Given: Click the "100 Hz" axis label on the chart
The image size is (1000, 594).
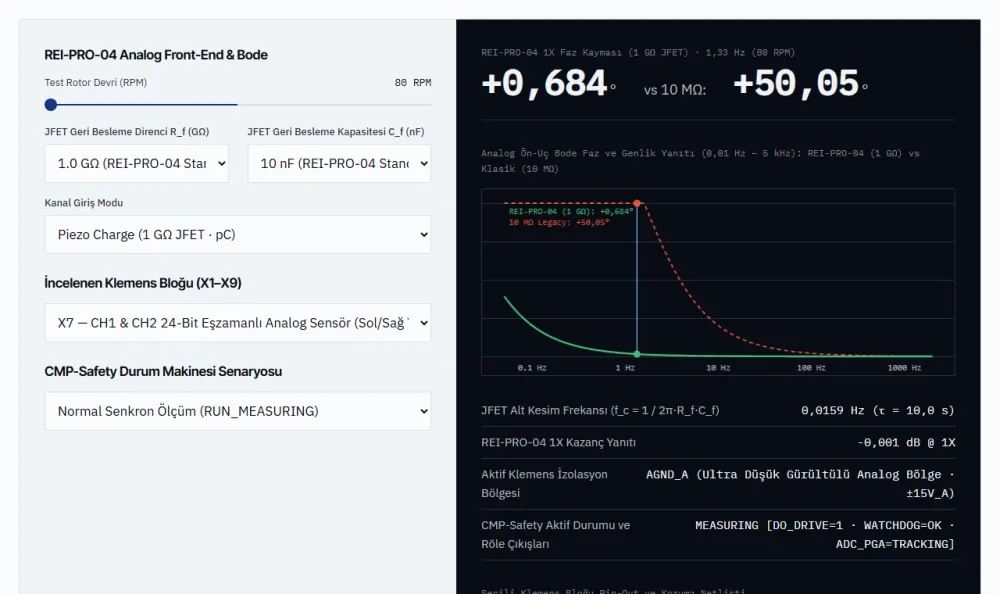Looking at the screenshot, I should tap(811, 368).
